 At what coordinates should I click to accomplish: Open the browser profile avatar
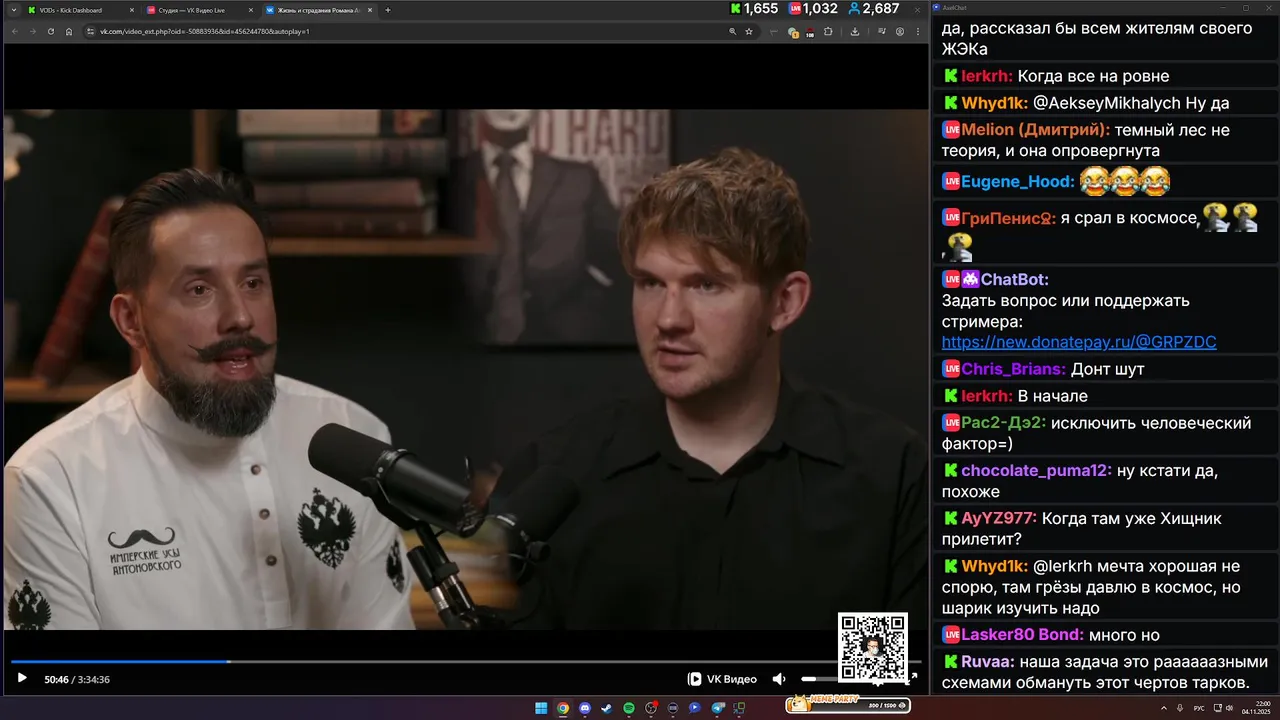click(900, 31)
